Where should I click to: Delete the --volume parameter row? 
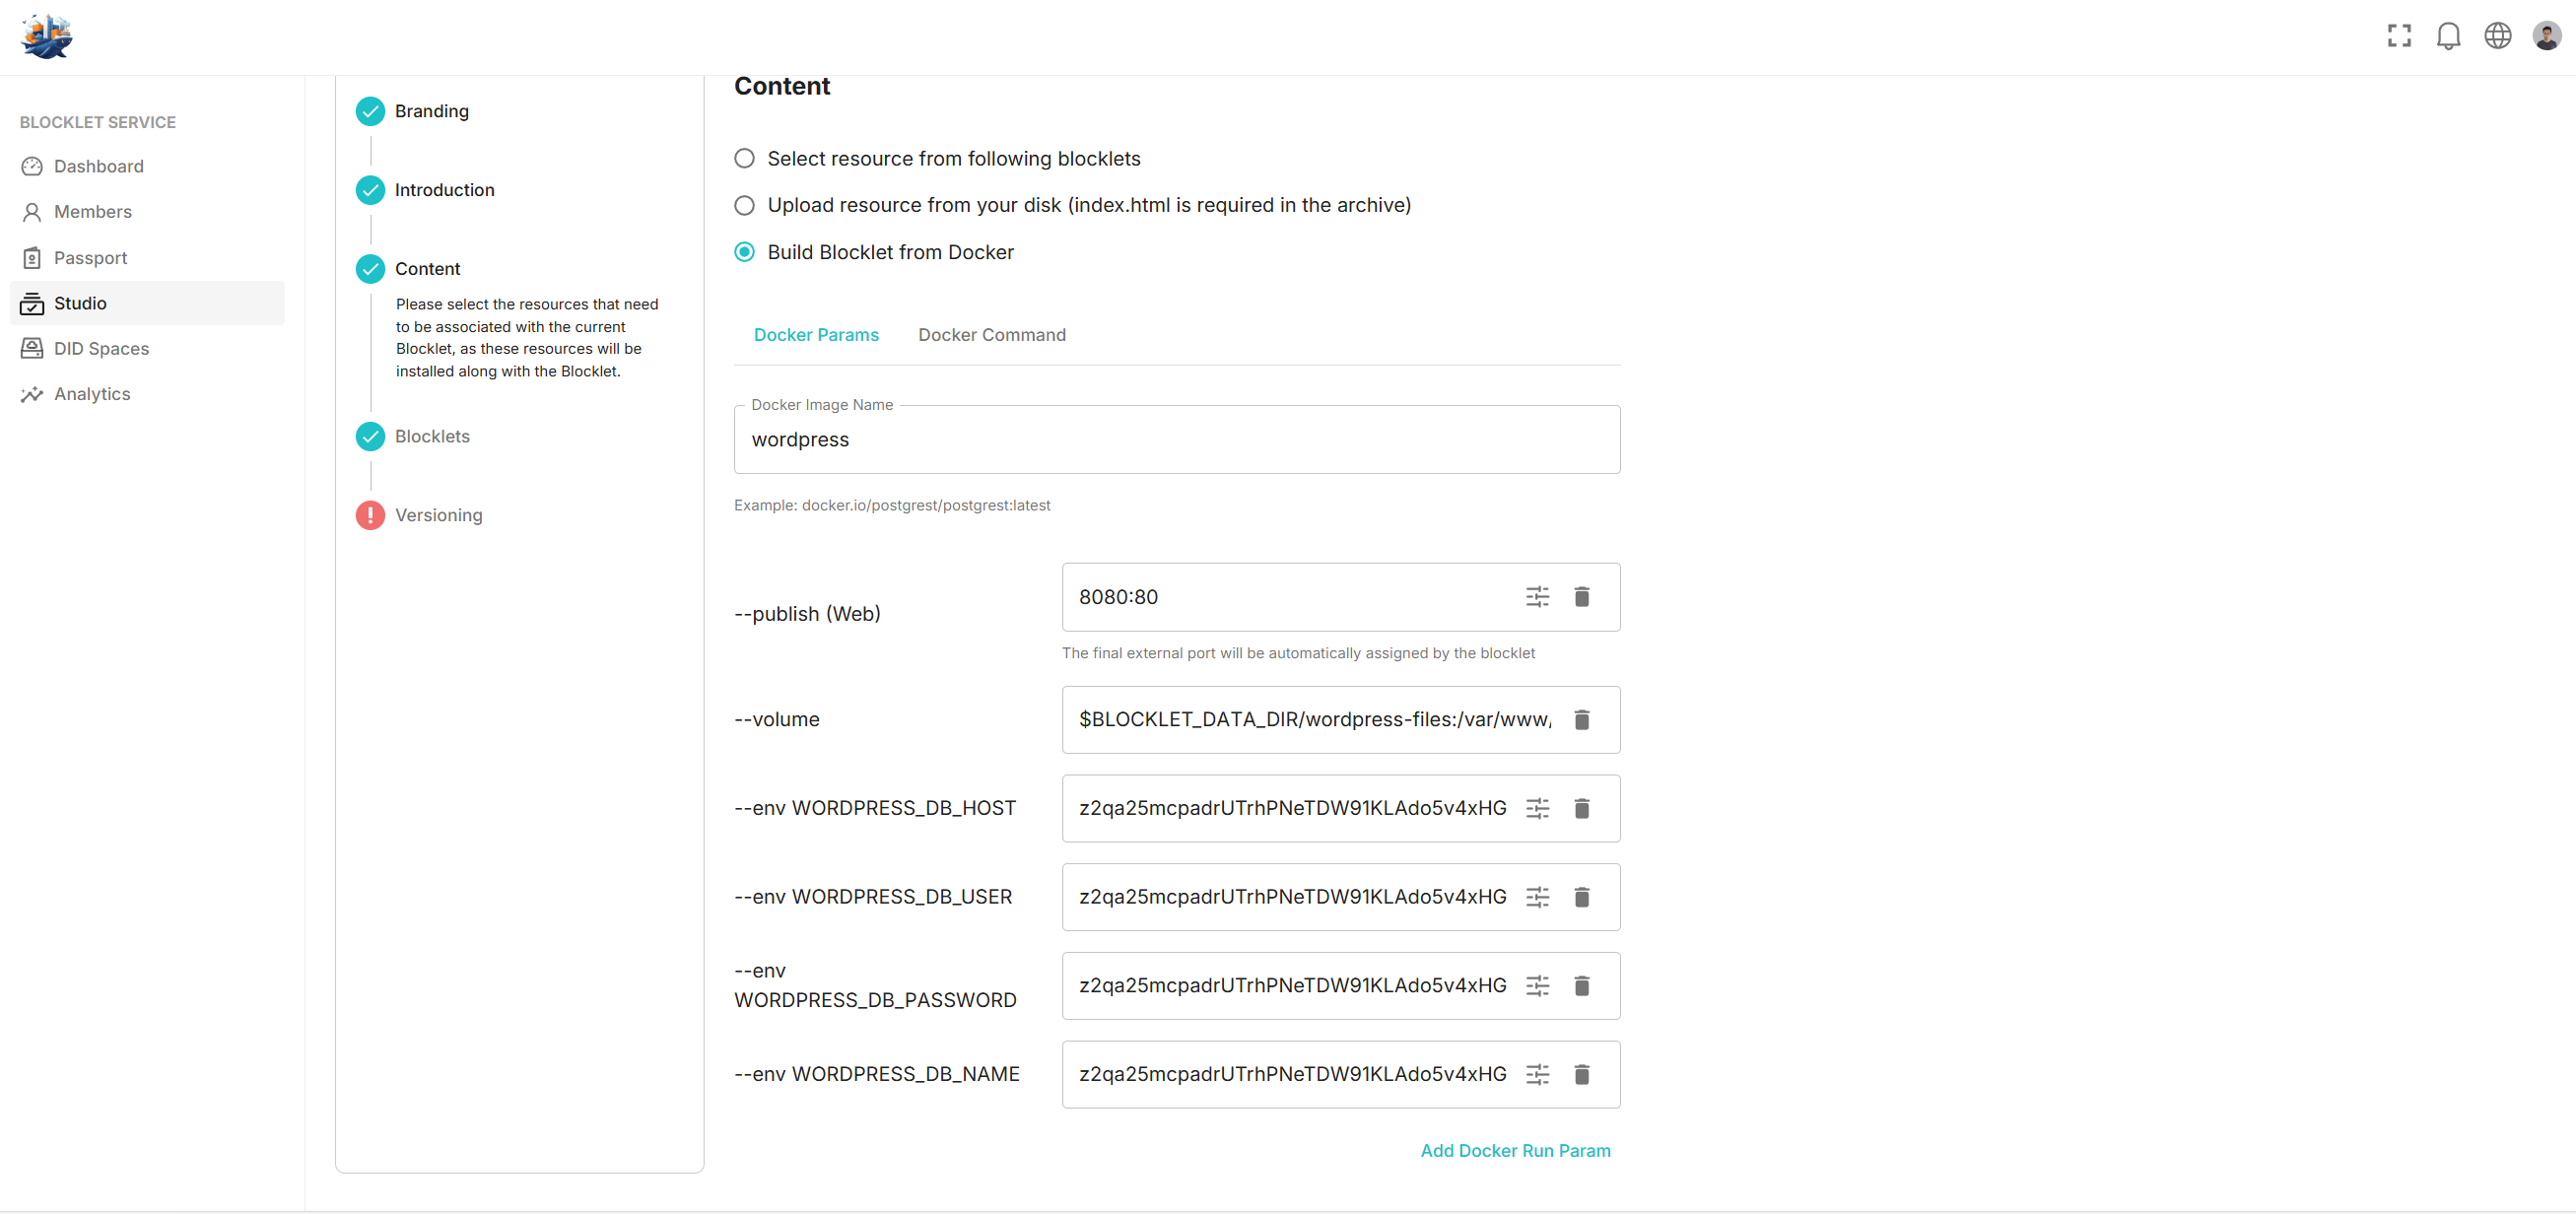[x=1581, y=720]
